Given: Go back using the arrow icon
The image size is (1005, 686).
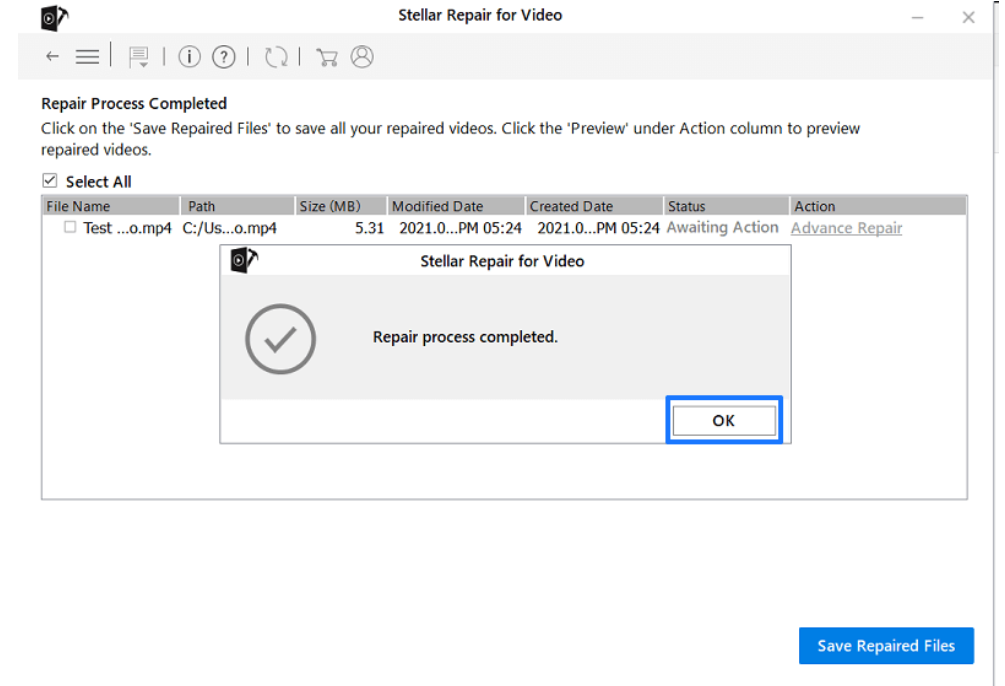Looking at the screenshot, I should [53, 57].
